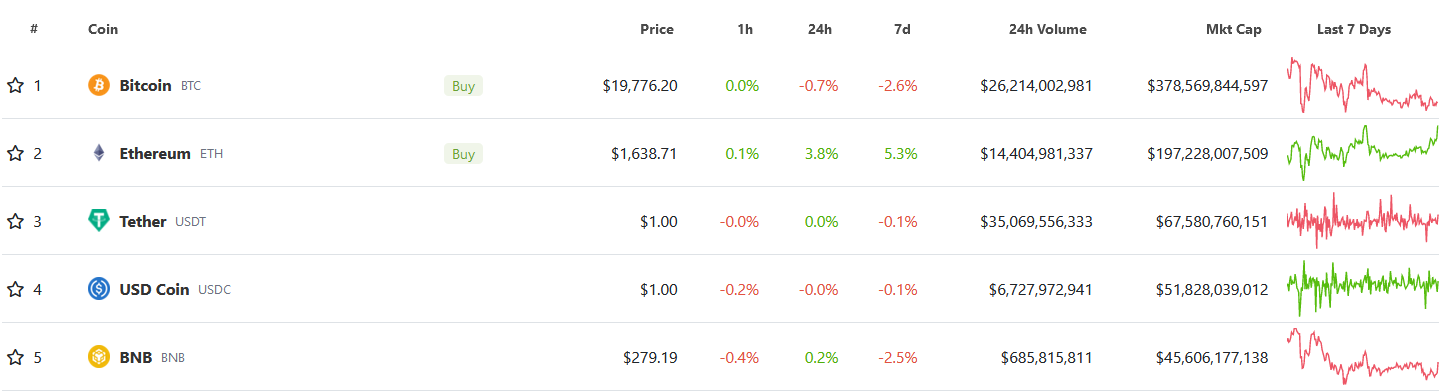Screen dimensions: 1450x391
Task: Click the Buy button for Bitcoin
Action: [x=463, y=86]
